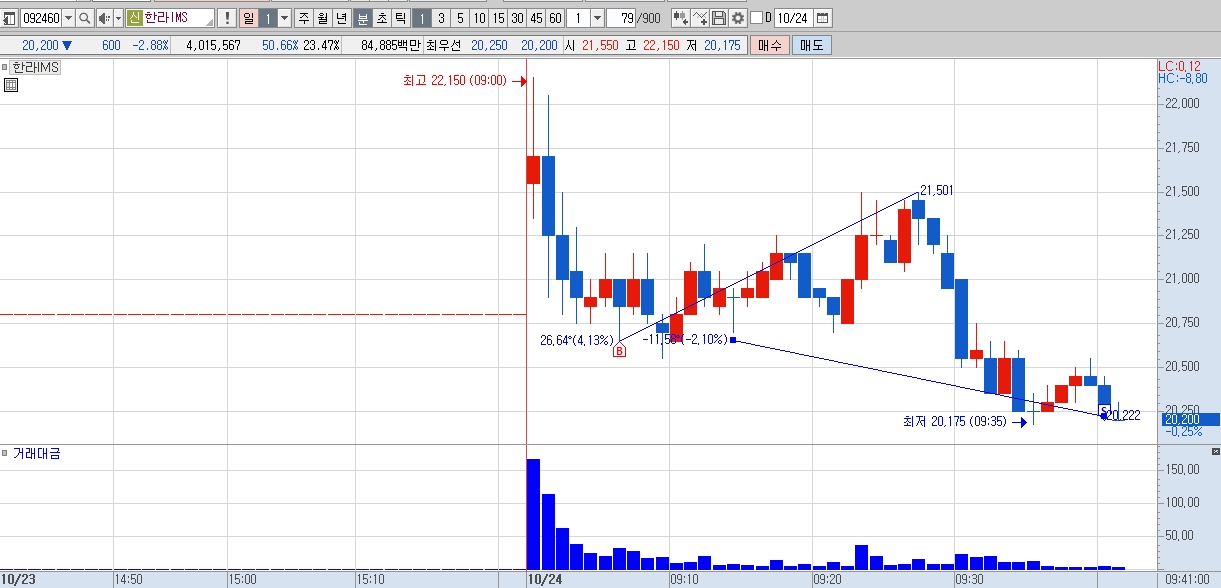Click the exclamation mark info icon

coord(226,18)
